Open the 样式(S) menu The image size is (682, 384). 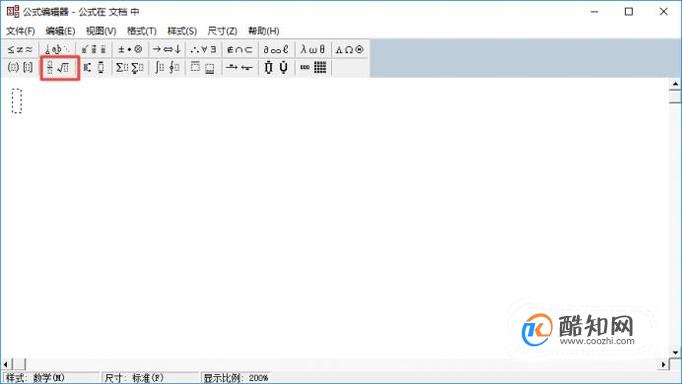(182, 31)
